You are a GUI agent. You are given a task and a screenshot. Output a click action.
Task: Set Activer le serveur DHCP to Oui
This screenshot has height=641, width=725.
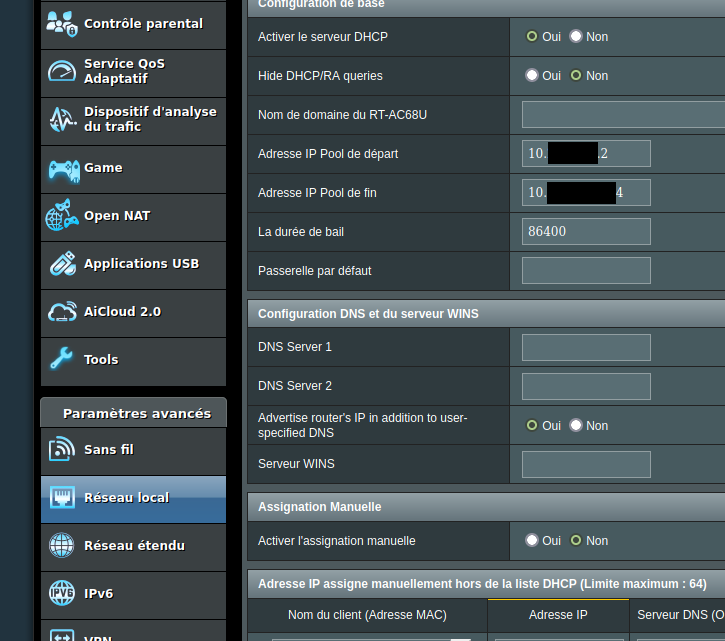pos(532,36)
